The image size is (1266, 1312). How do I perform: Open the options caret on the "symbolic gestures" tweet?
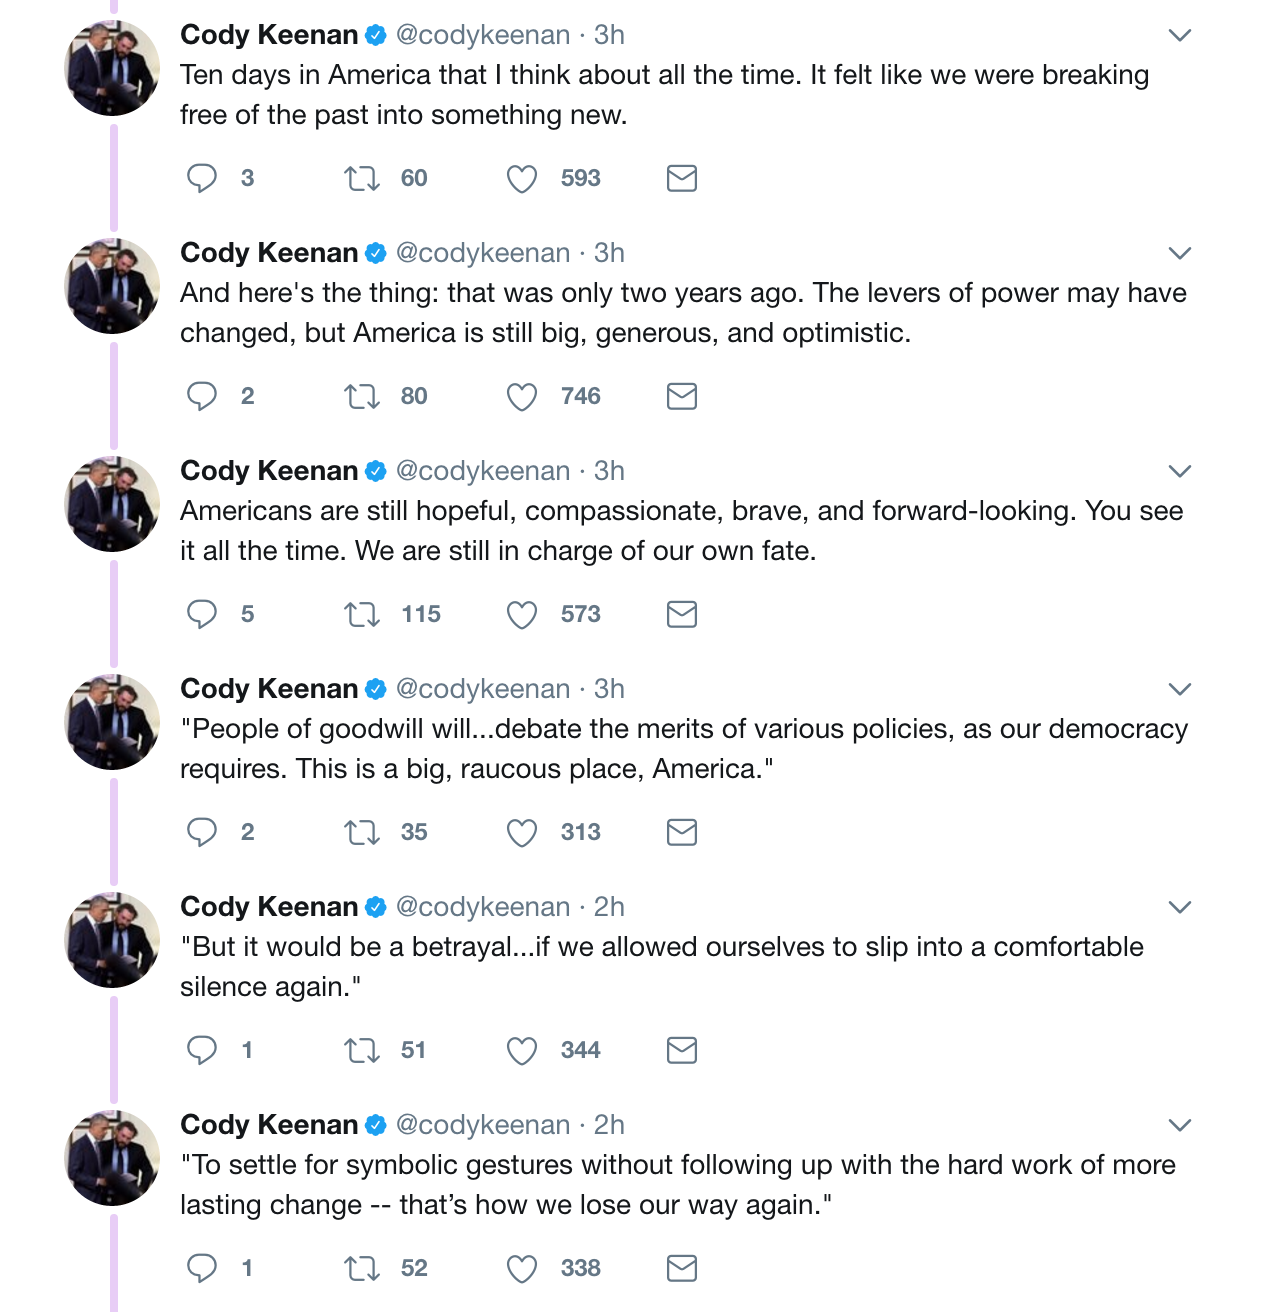click(x=1180, y=1125)
